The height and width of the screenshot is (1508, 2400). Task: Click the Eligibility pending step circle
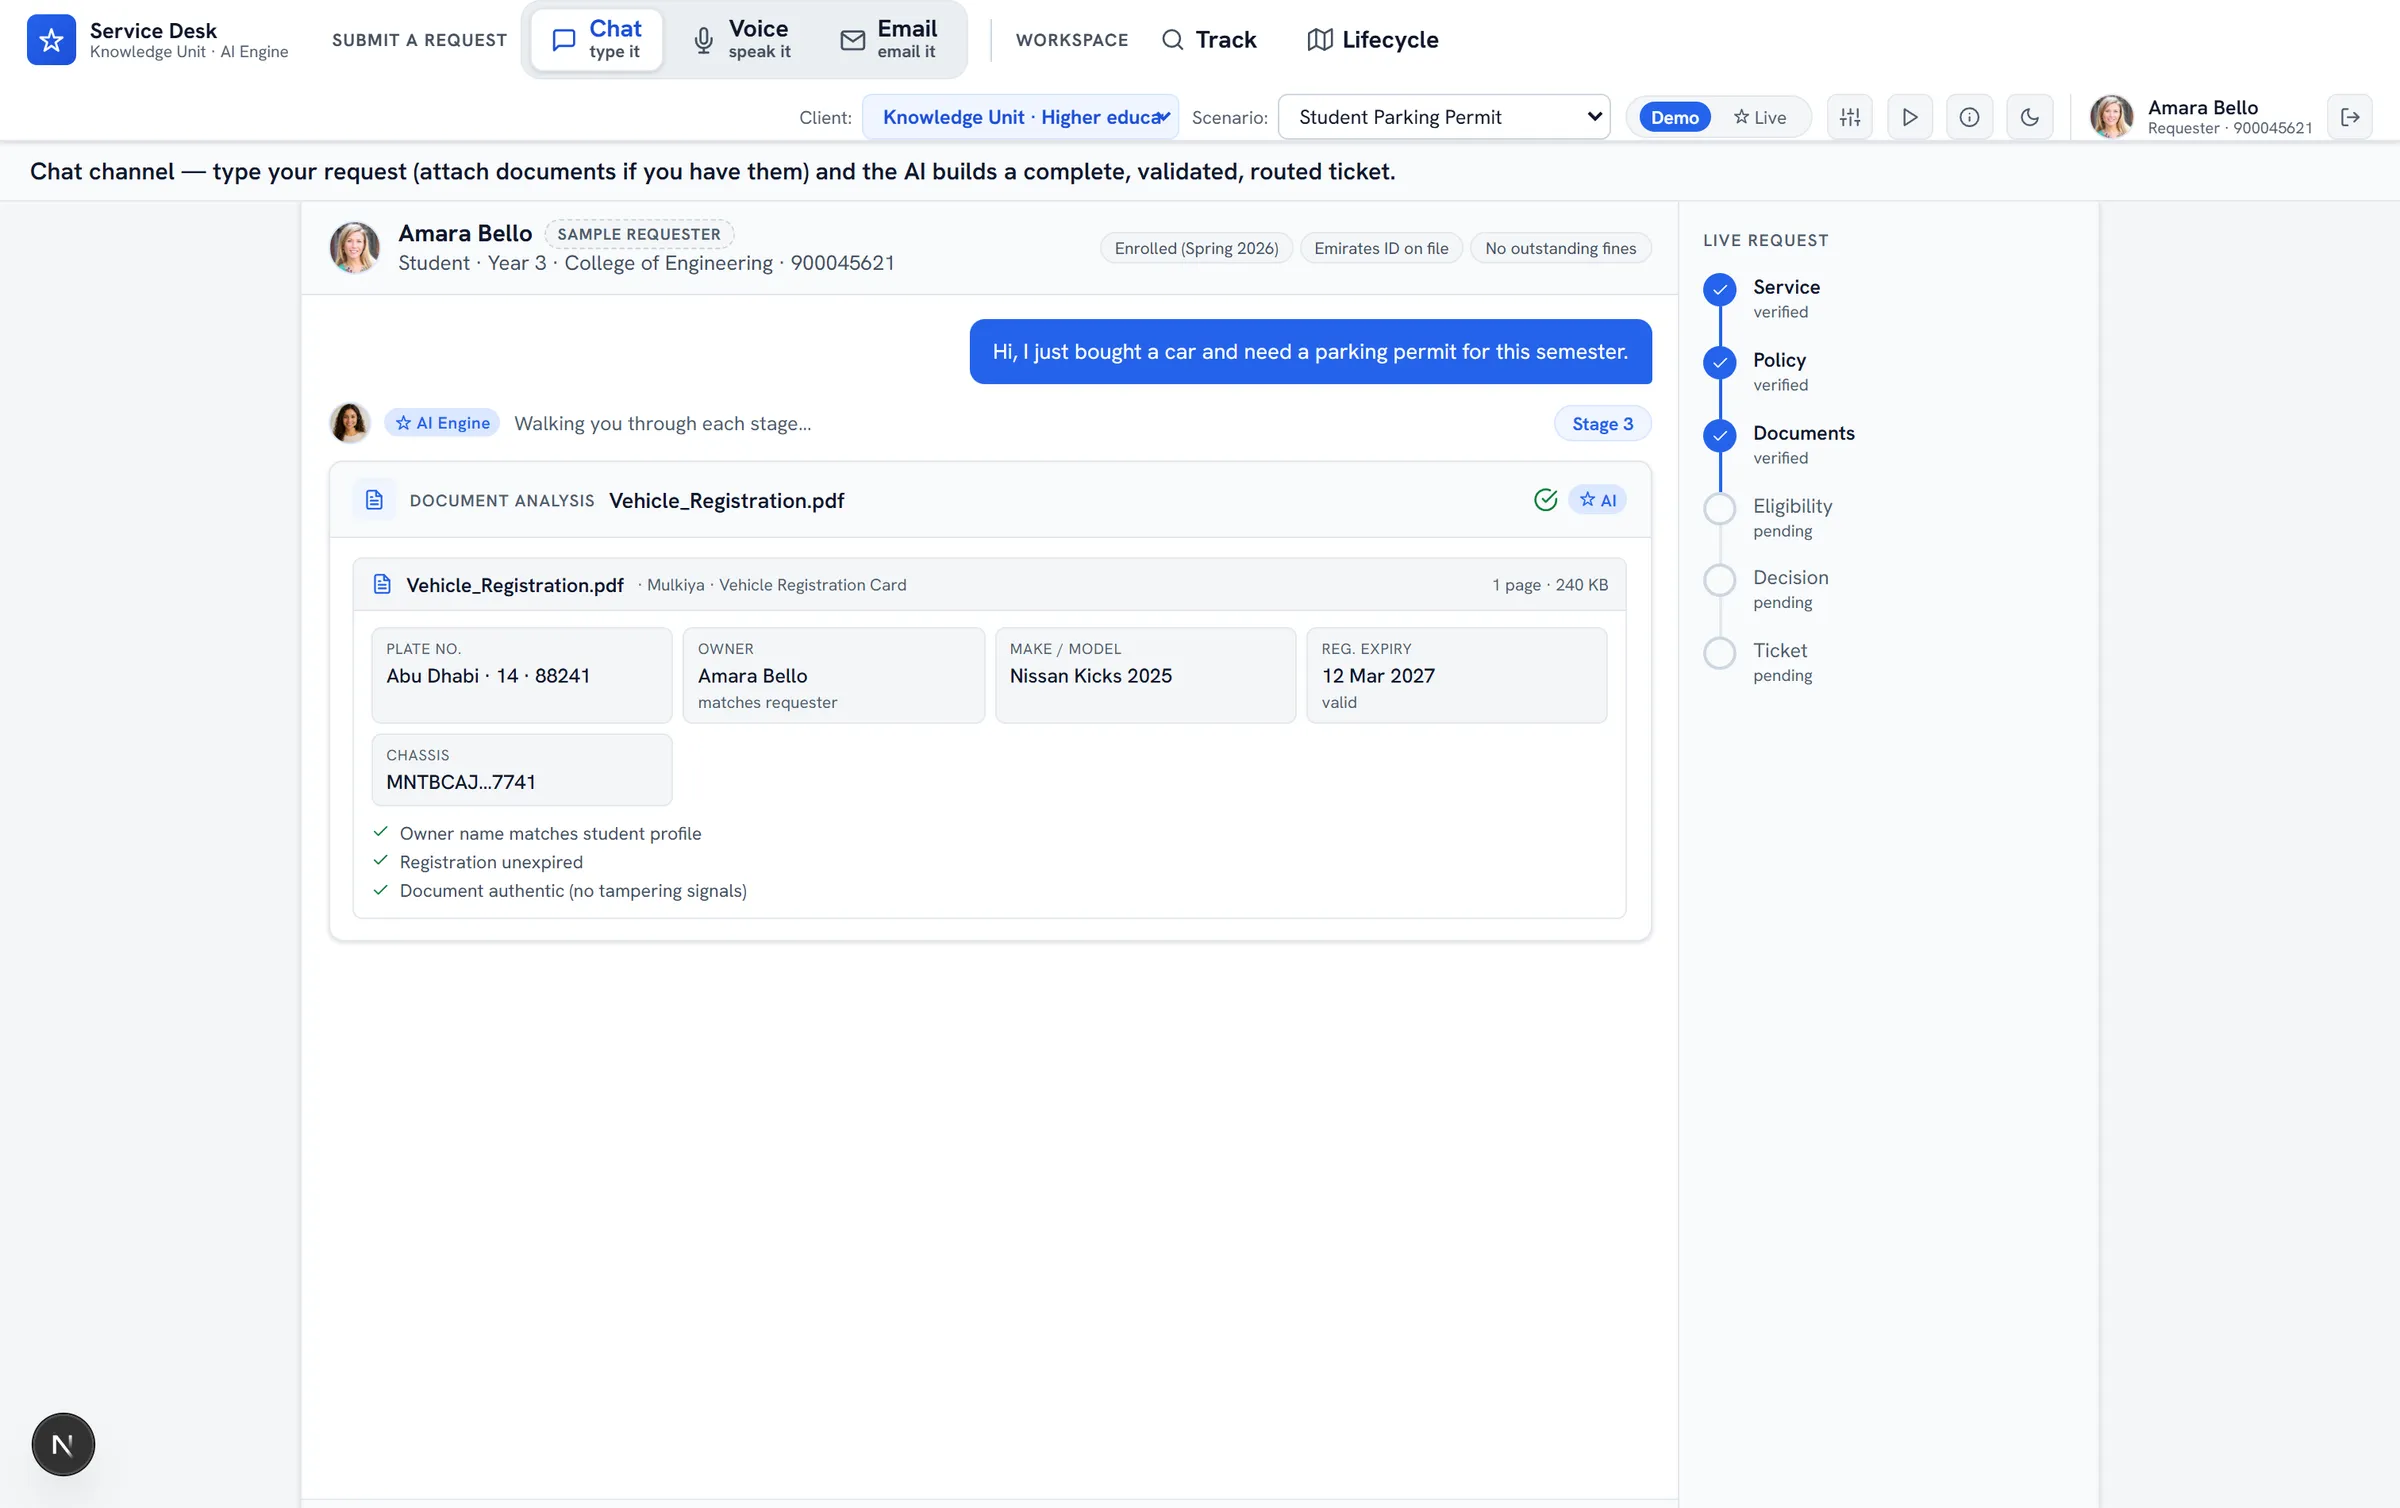[1720, 508]
